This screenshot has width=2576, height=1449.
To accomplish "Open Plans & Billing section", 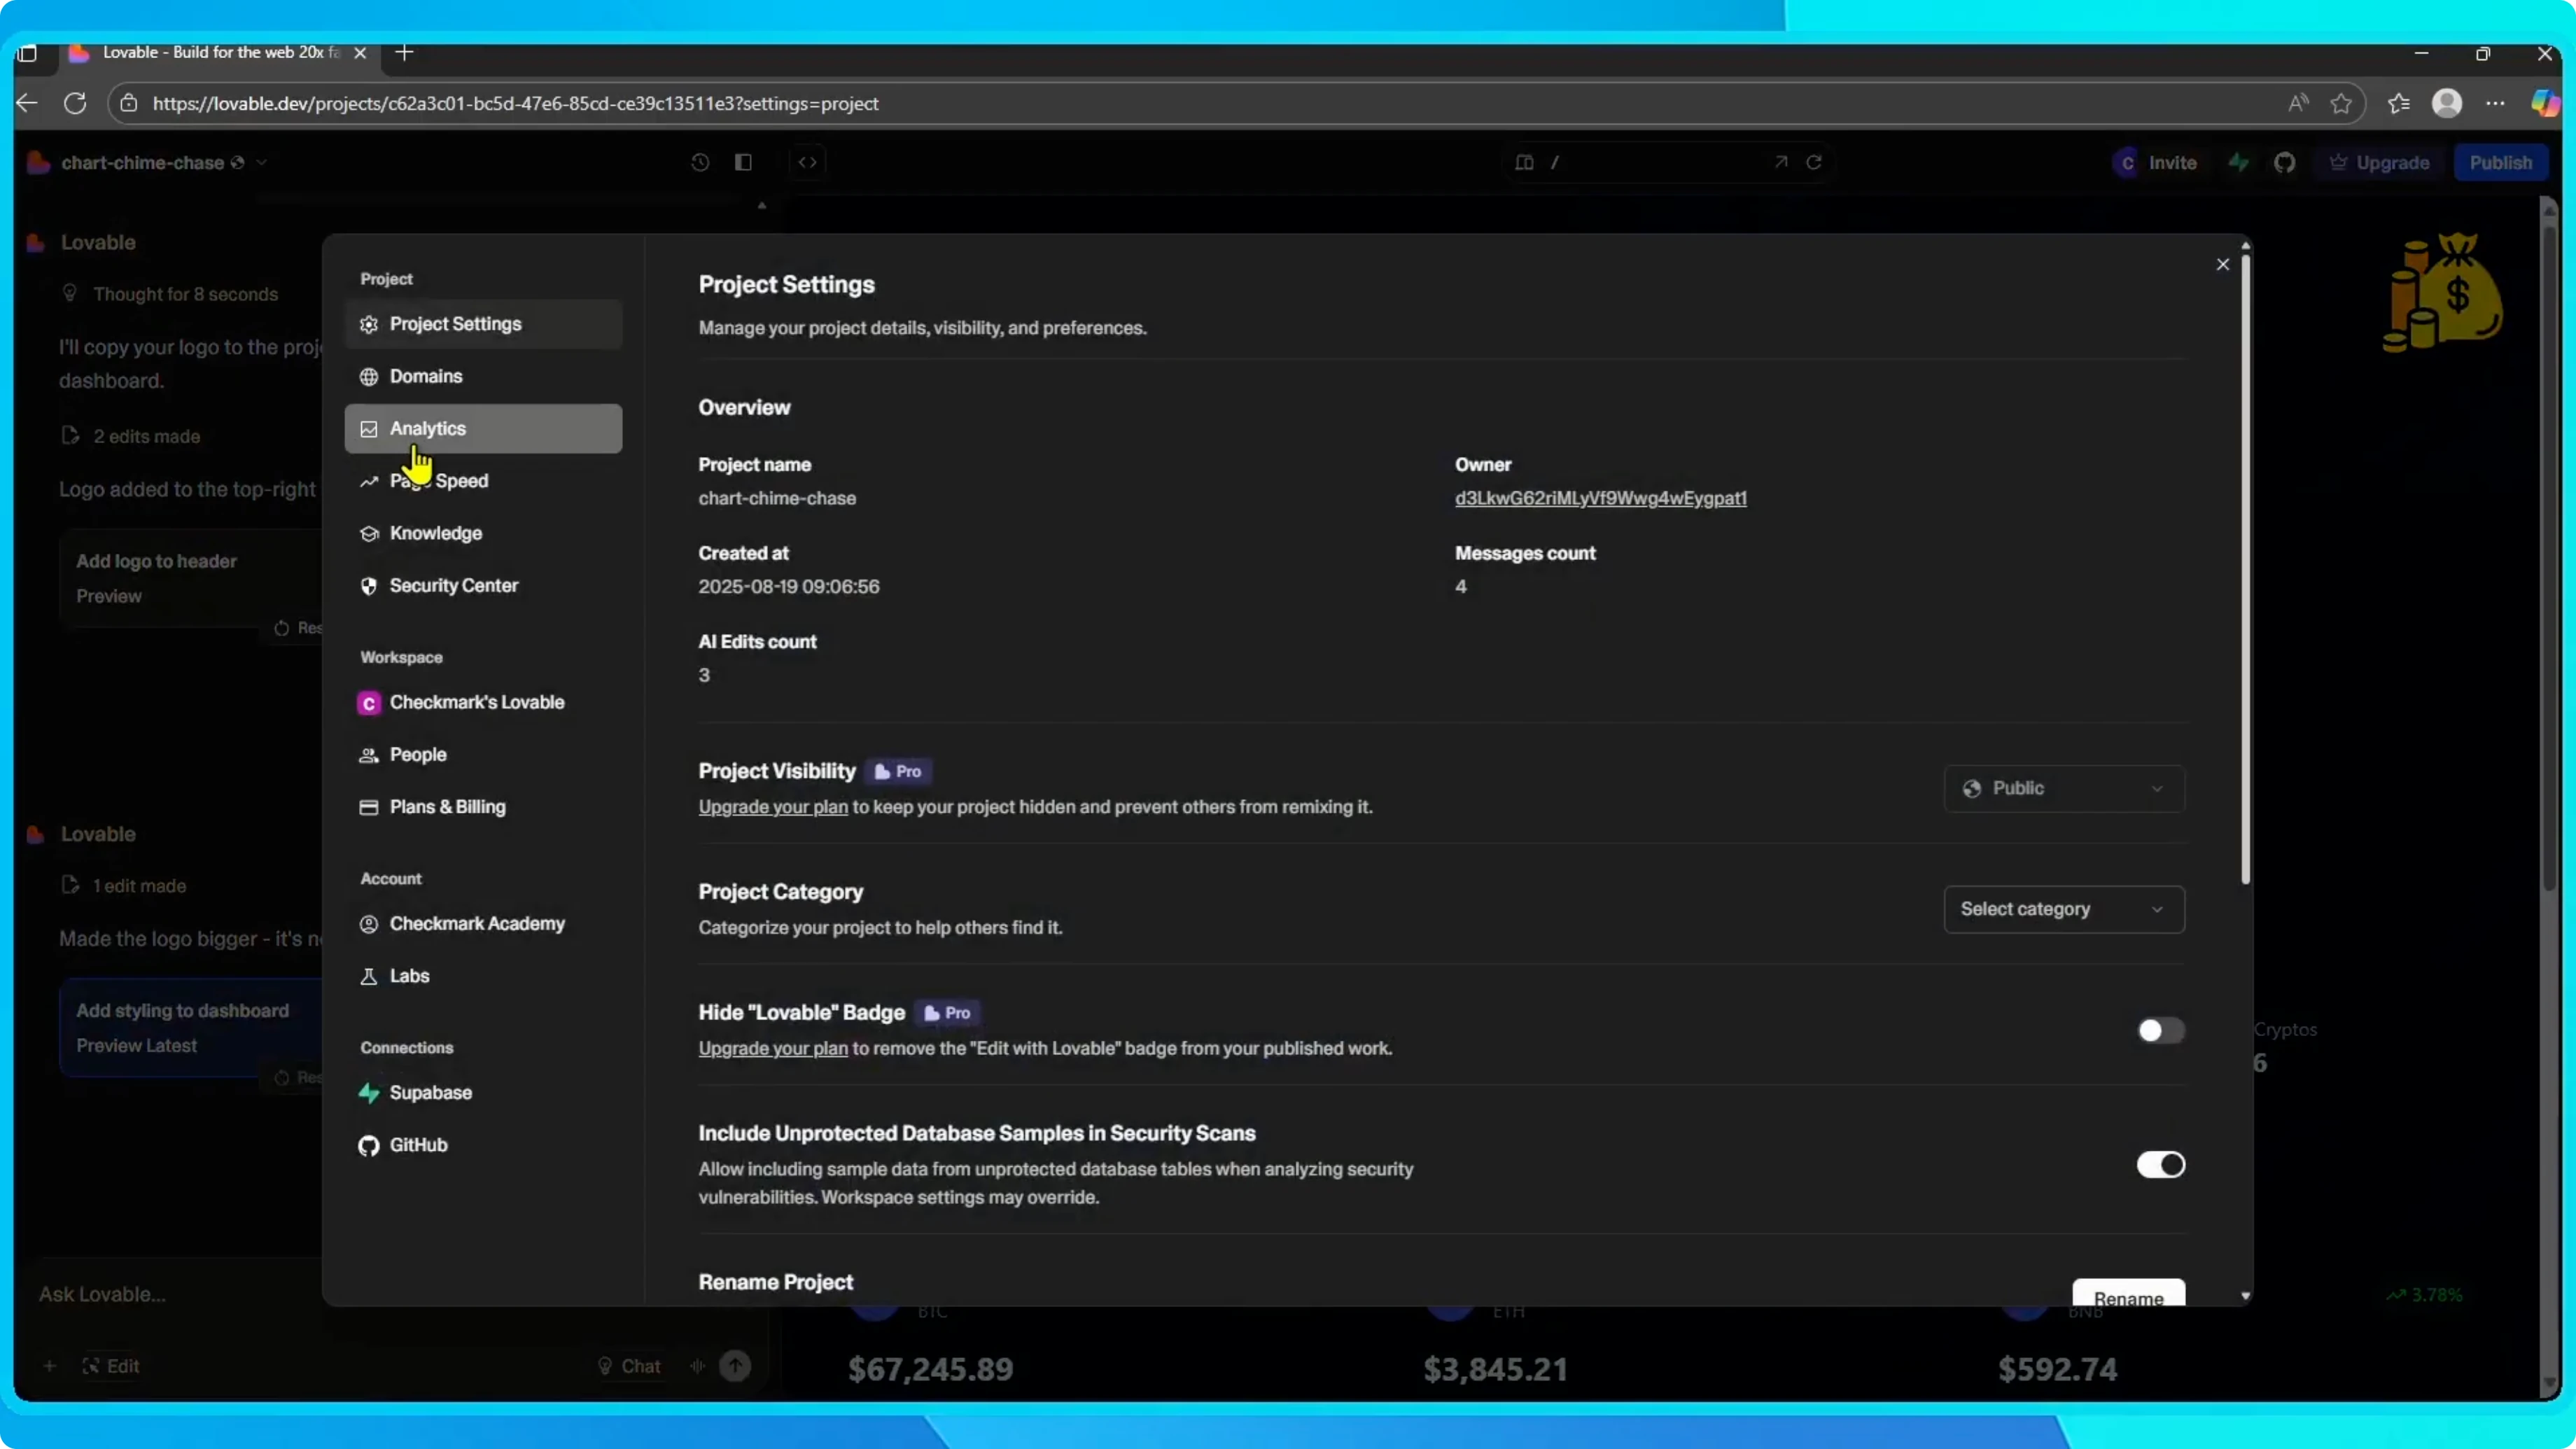I will pyautogui.click(x=483, y=806).
